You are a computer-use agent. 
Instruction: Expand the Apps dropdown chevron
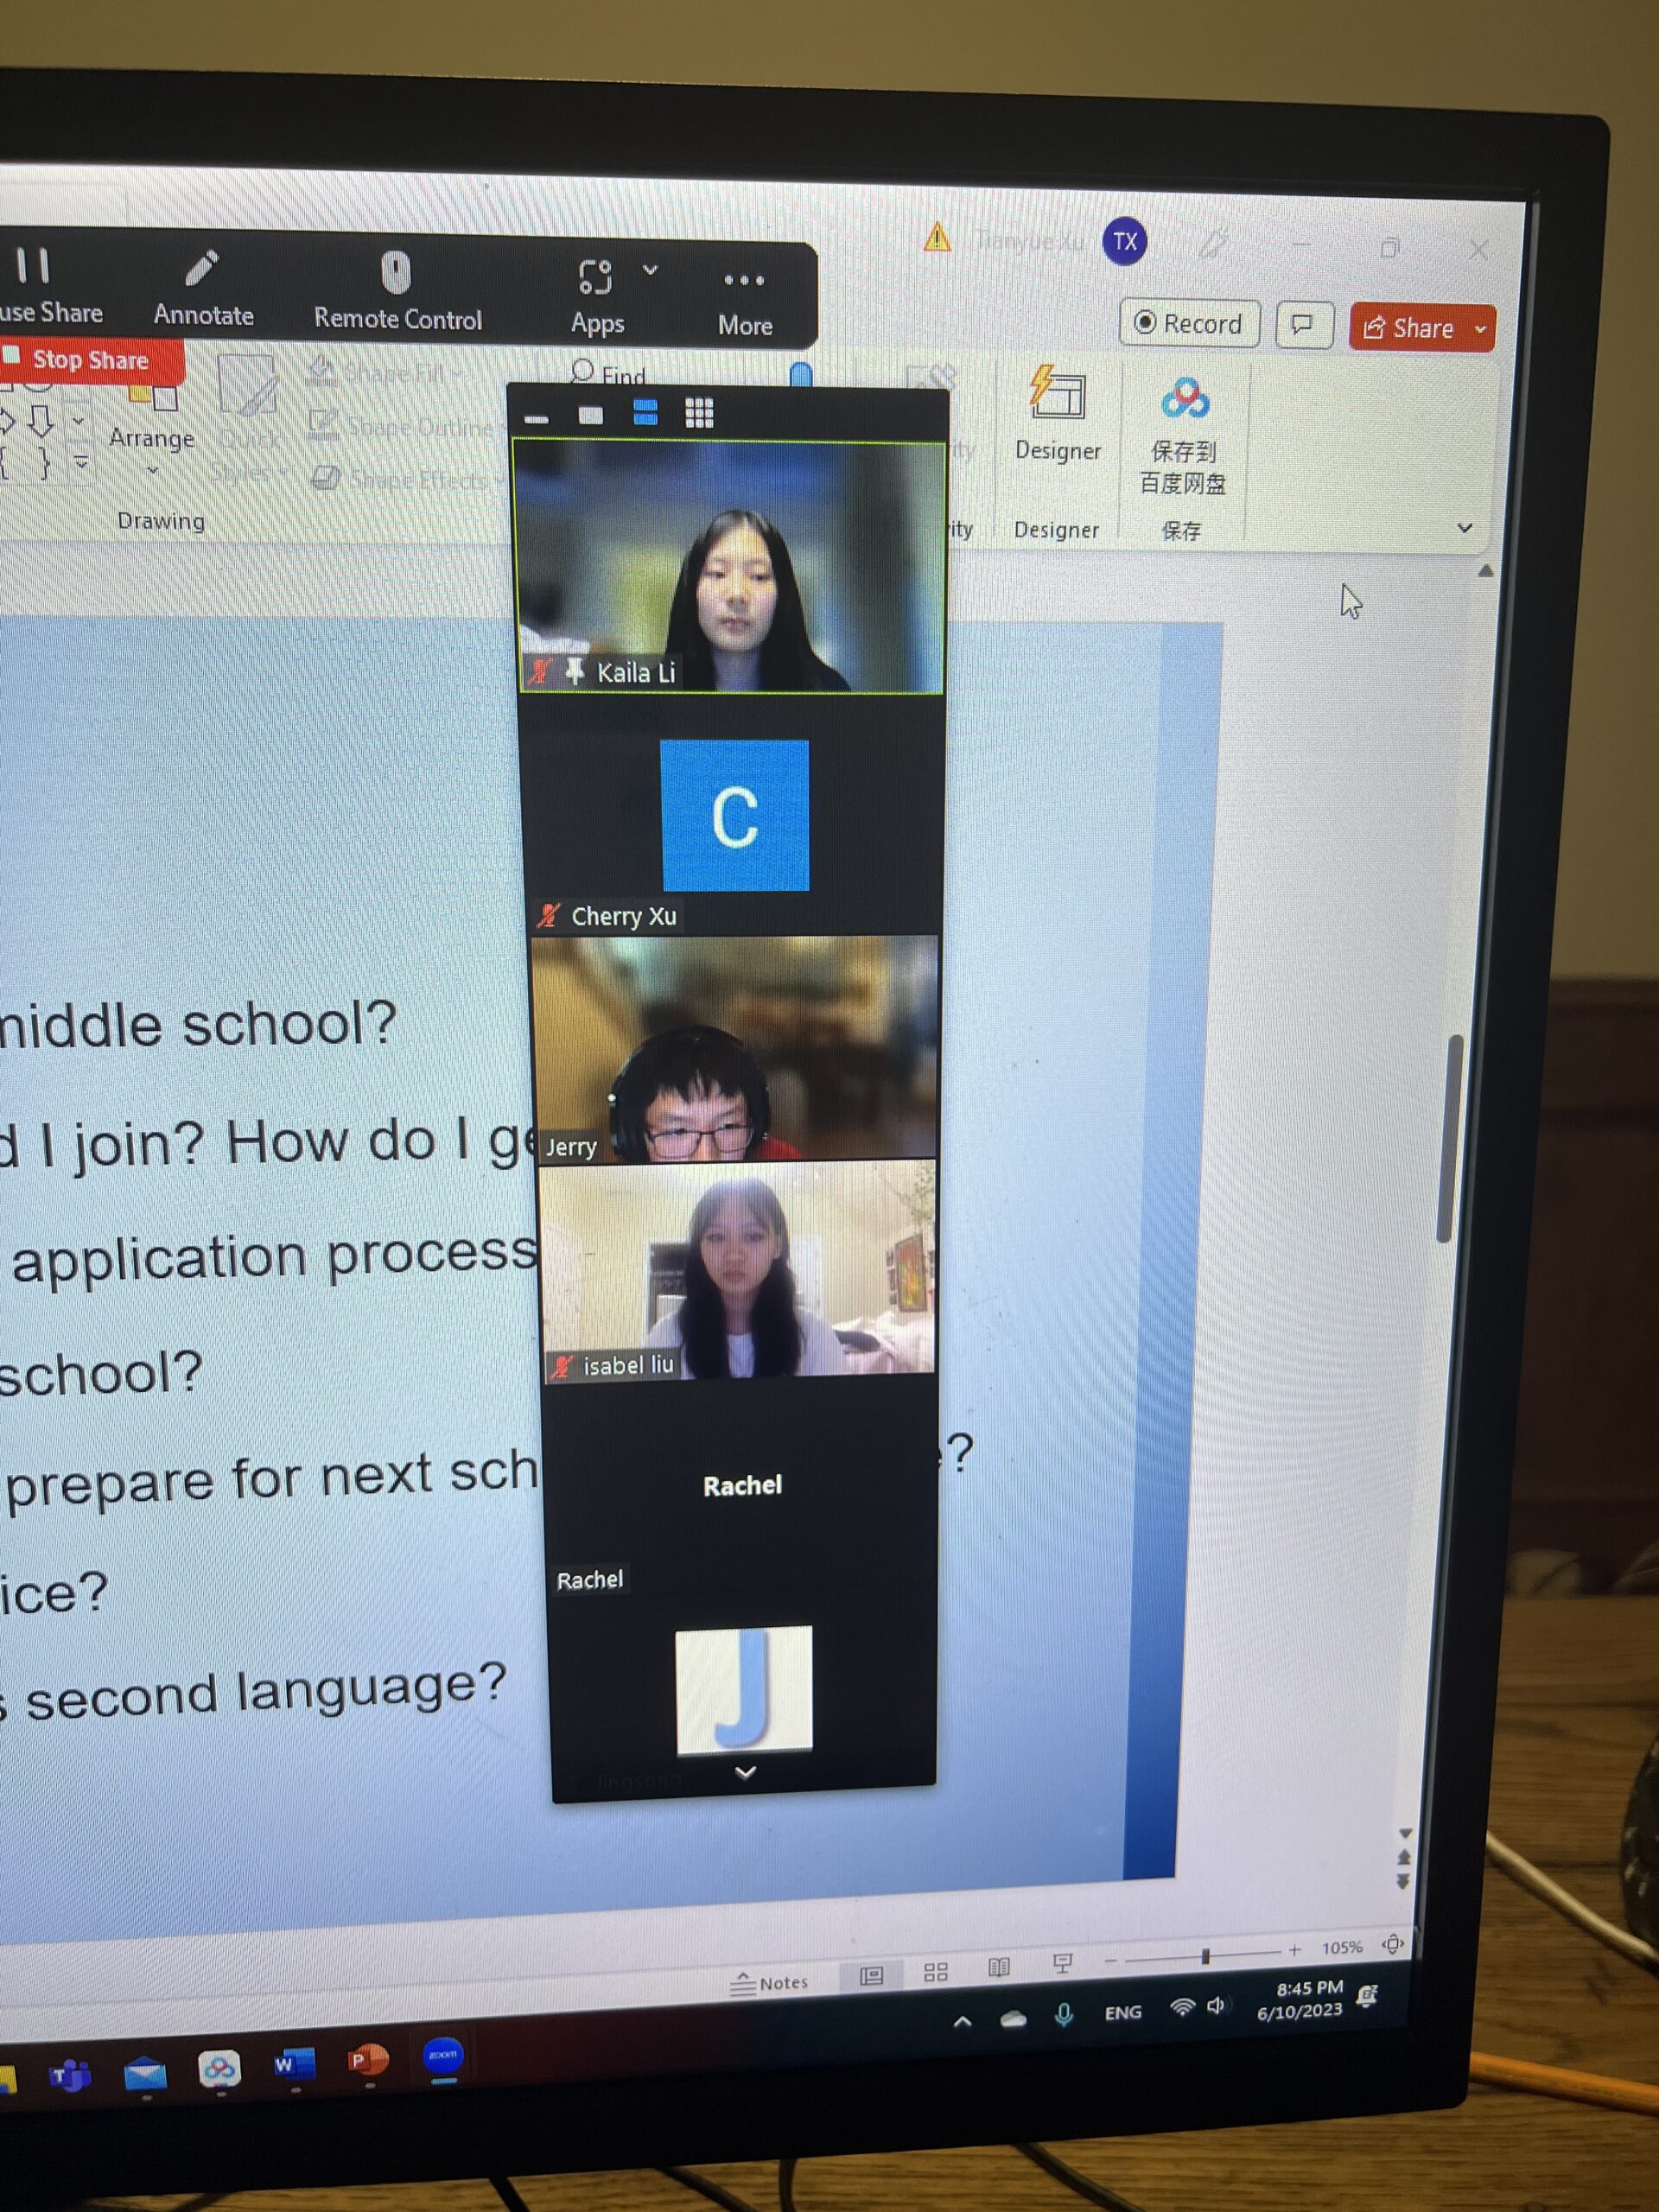pos(650,270)
